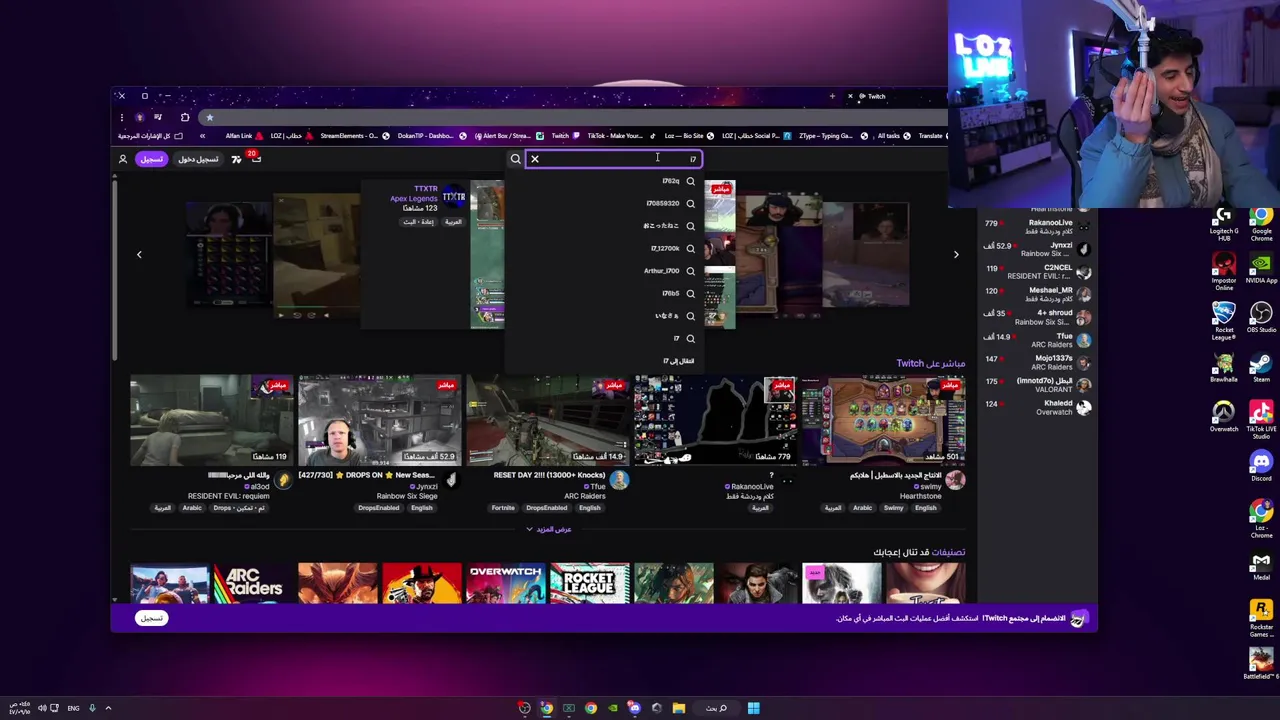Viewport: 1280px width, 720px height.
Task: Open the Rocket League category cover
Action: point(589,584)
